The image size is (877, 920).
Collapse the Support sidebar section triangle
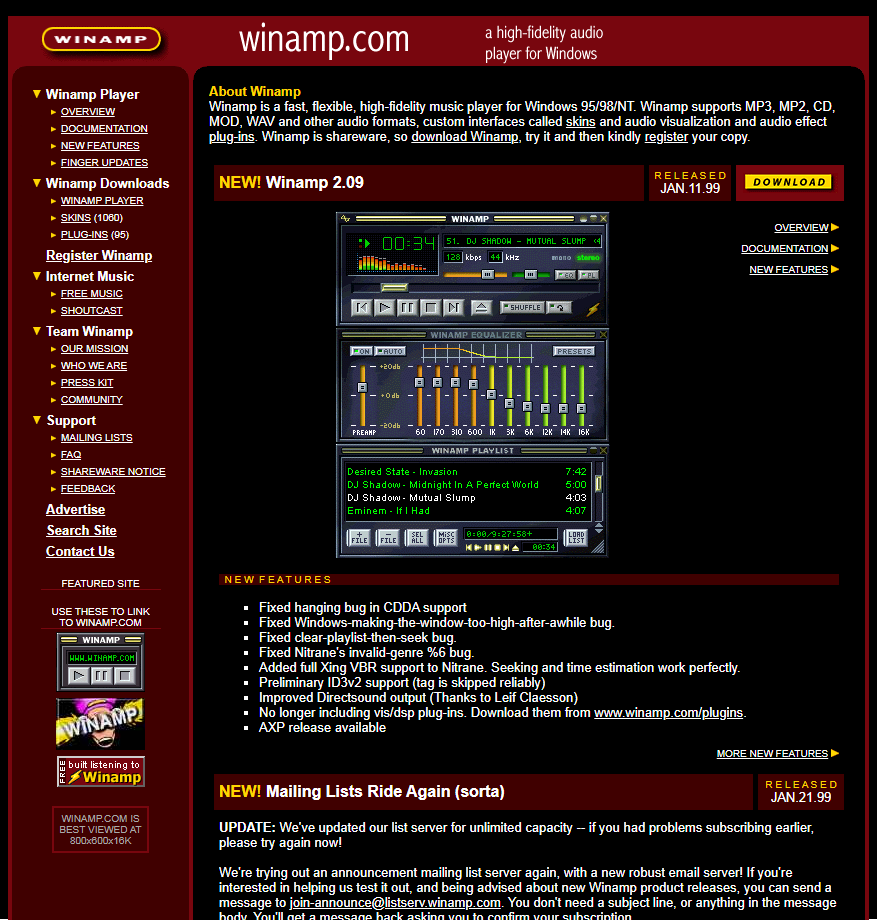tap(37, 420)
